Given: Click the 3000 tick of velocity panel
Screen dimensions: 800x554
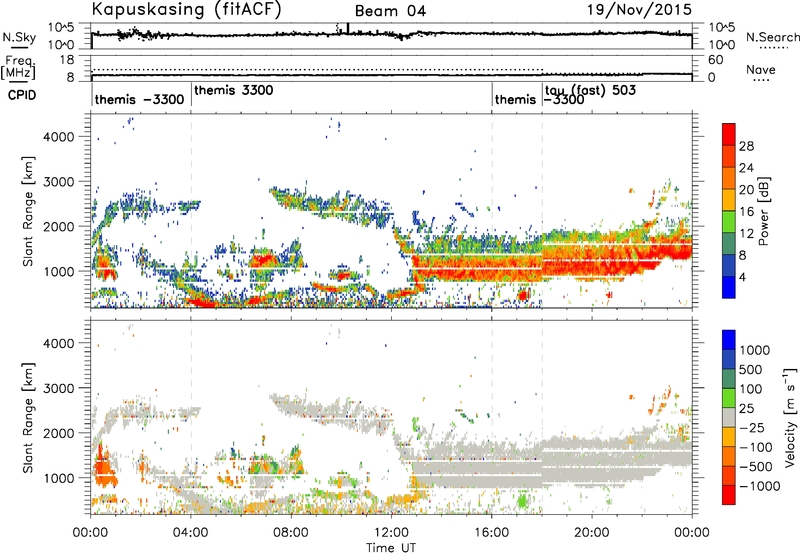Looking at the screenshot, I should coord(59,388).
